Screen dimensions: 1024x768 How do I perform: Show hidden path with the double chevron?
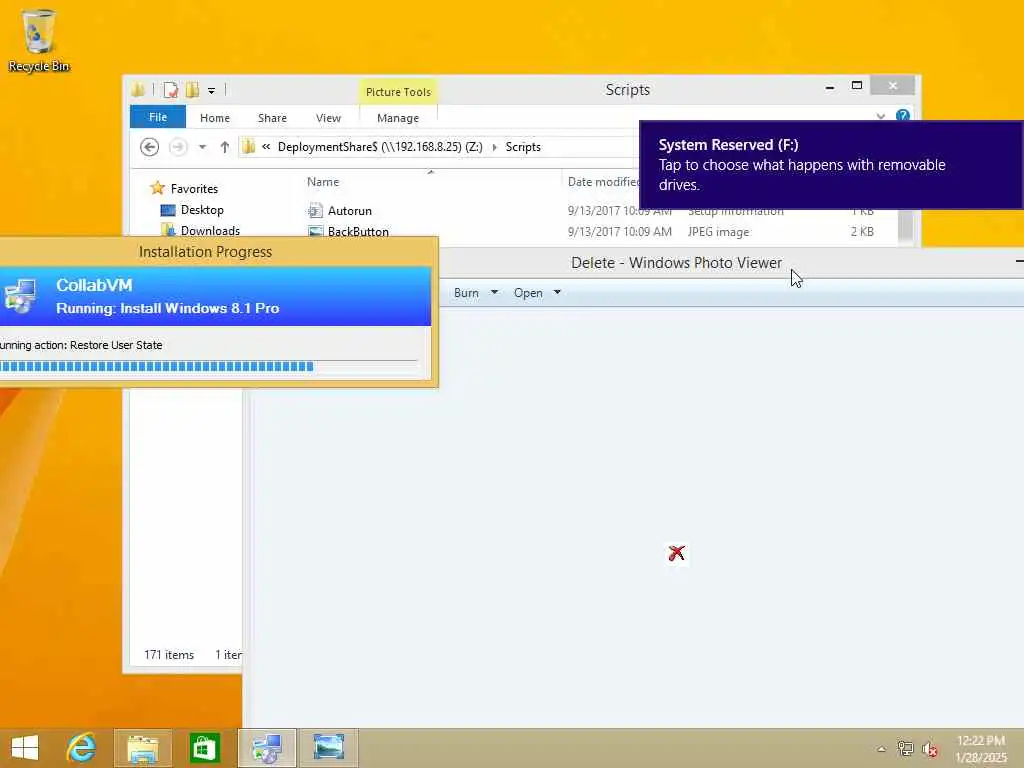click(266, 147)
